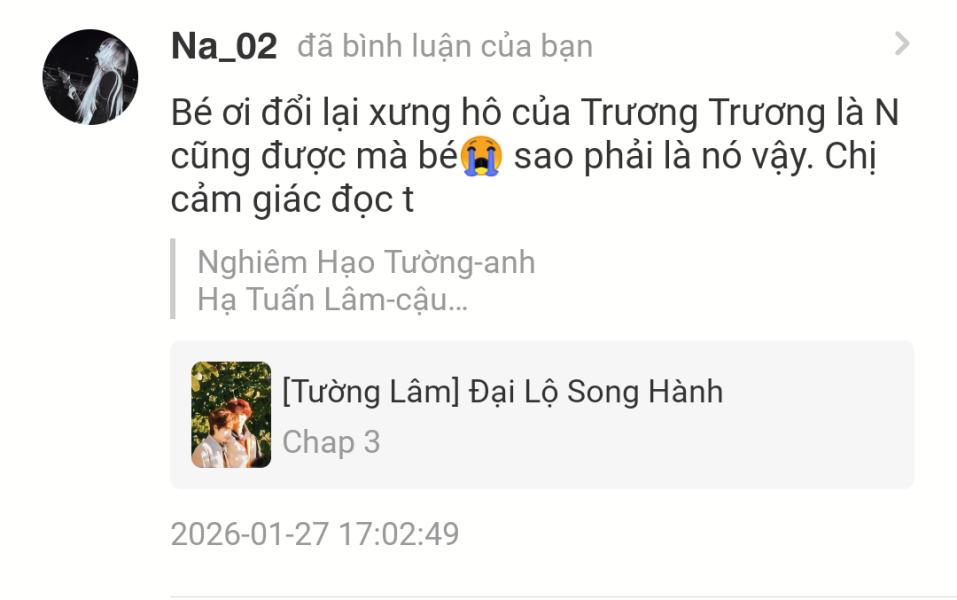The height and width of the screenshot is (600, 957).
Task: Open the story cover thumbnail of two people
Action: coord(231,414)
